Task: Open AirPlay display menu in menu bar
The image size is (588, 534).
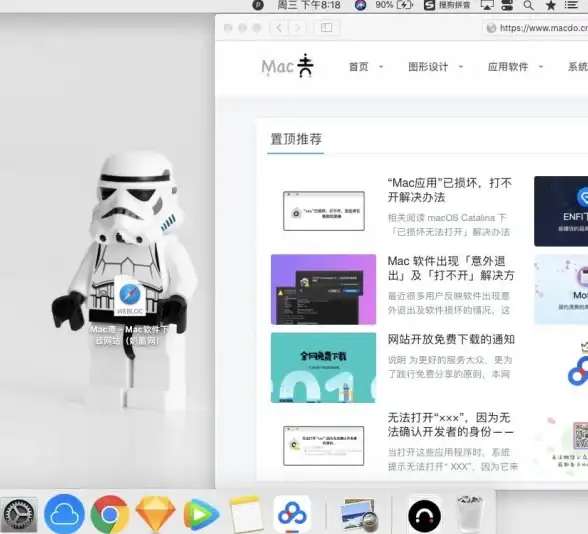Action: tap(487, 5)
